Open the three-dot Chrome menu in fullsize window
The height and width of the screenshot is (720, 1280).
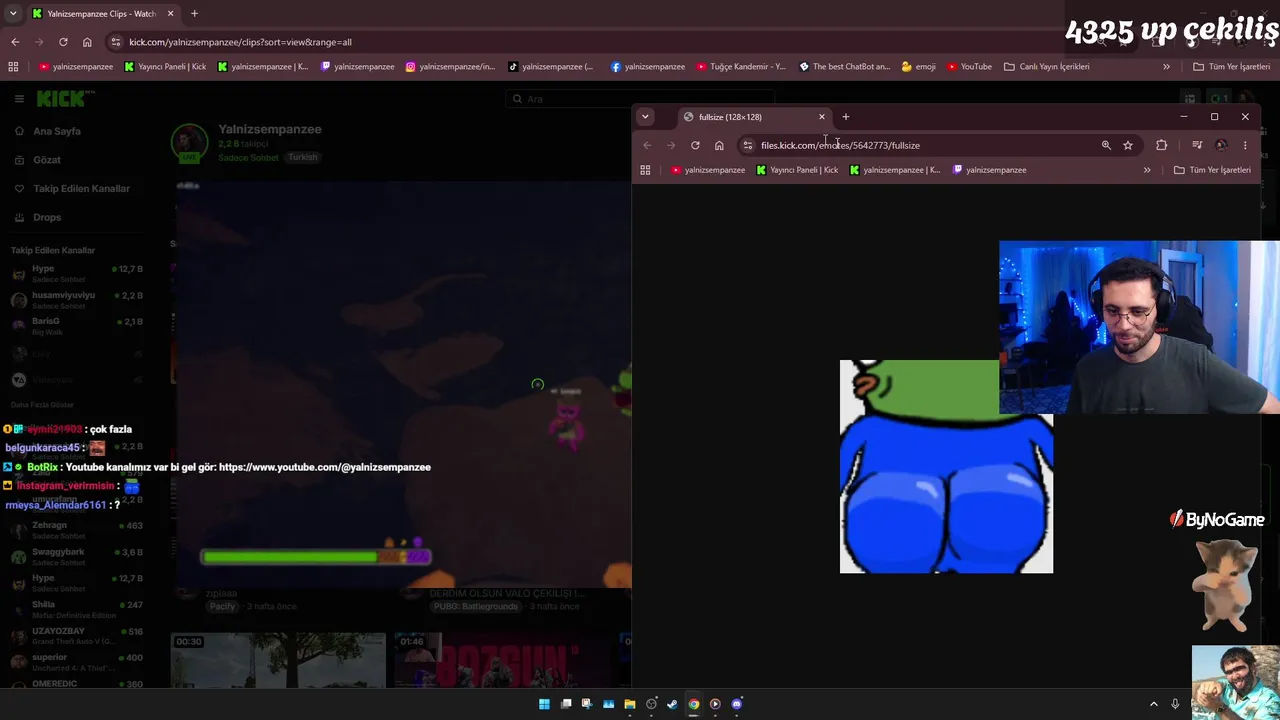click(1245, 145)
